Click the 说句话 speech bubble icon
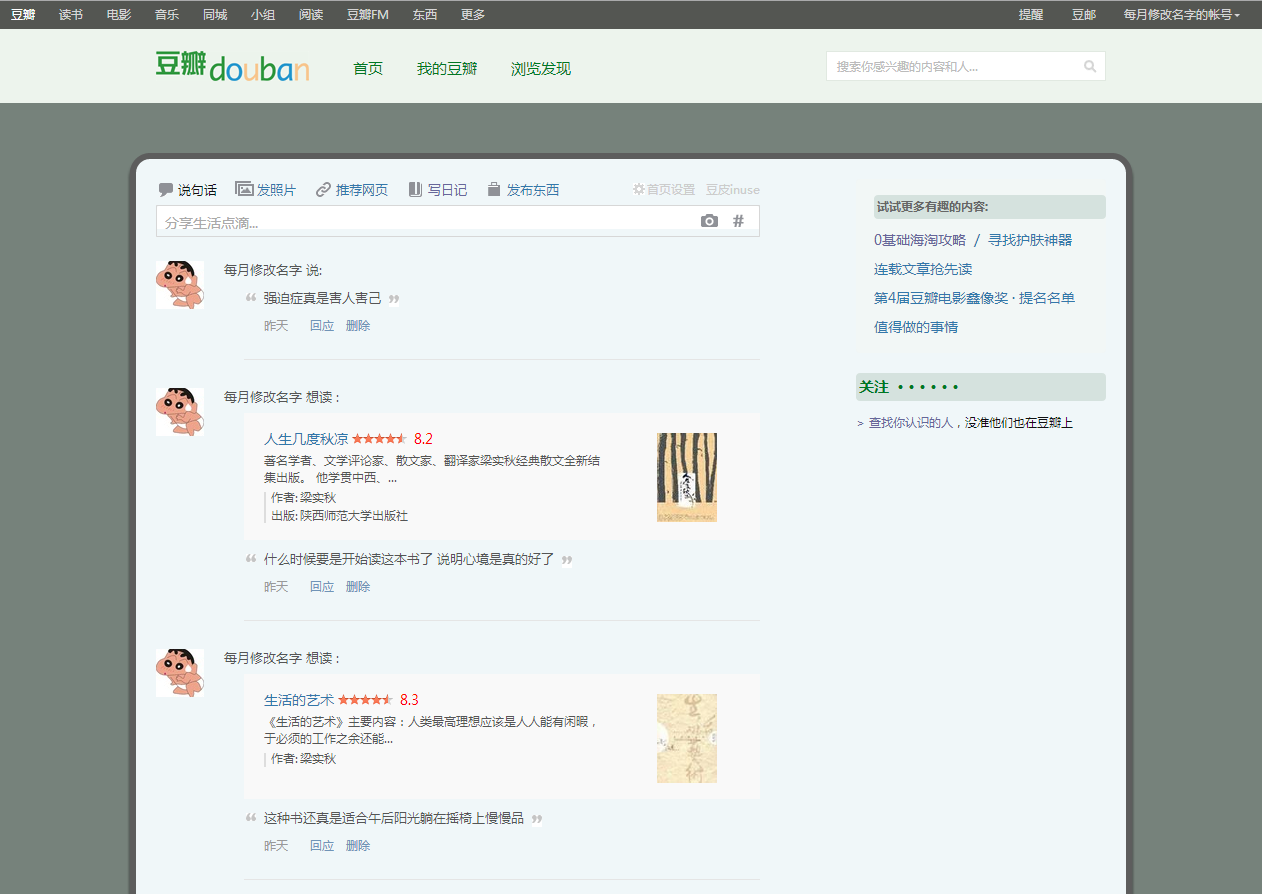This screenshot has height=894, width=1262. (165, 189)
